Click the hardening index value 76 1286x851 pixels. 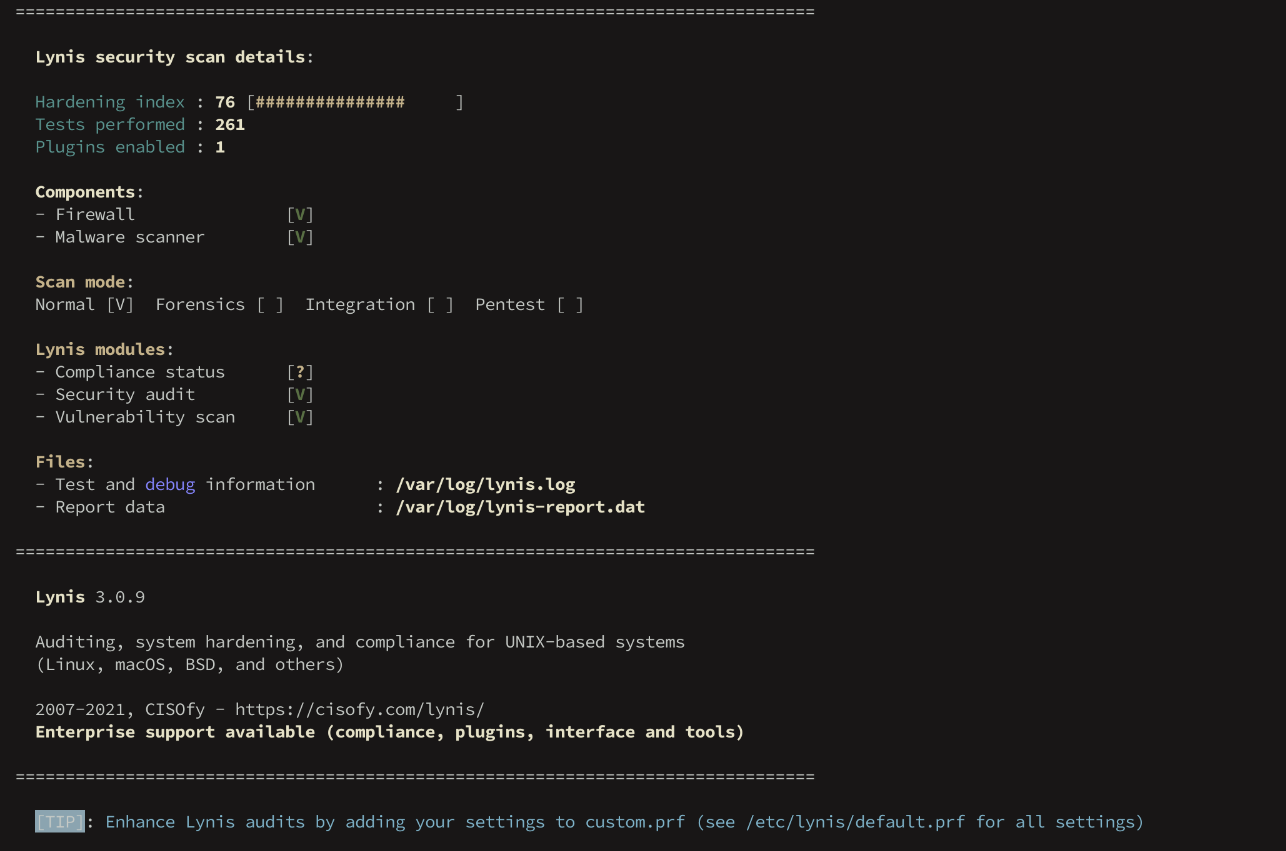[x=225, y=102]
